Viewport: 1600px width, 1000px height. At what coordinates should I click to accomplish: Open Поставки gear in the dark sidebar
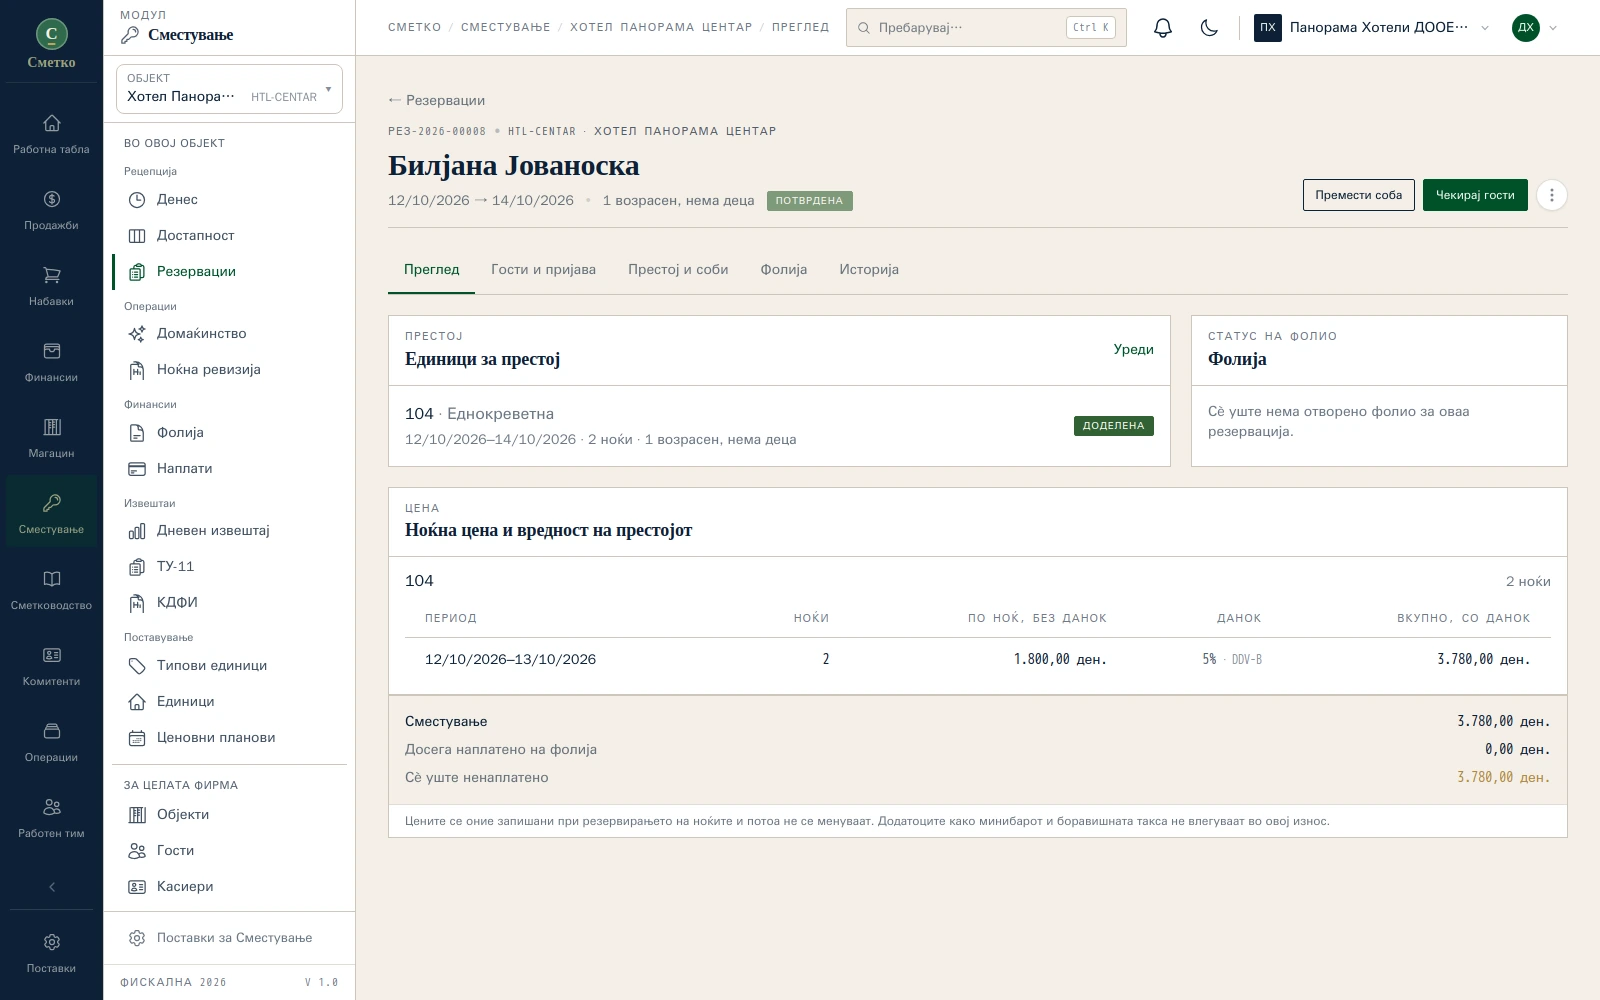51,953
